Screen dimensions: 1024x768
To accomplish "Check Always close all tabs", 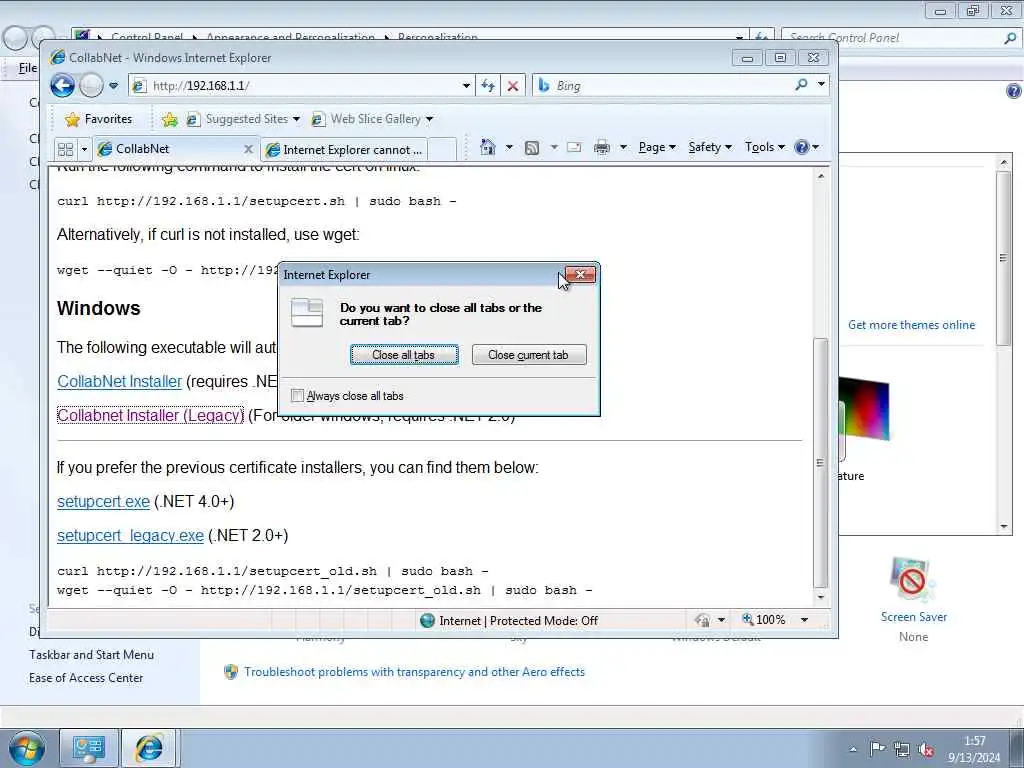I will point(297,396).
